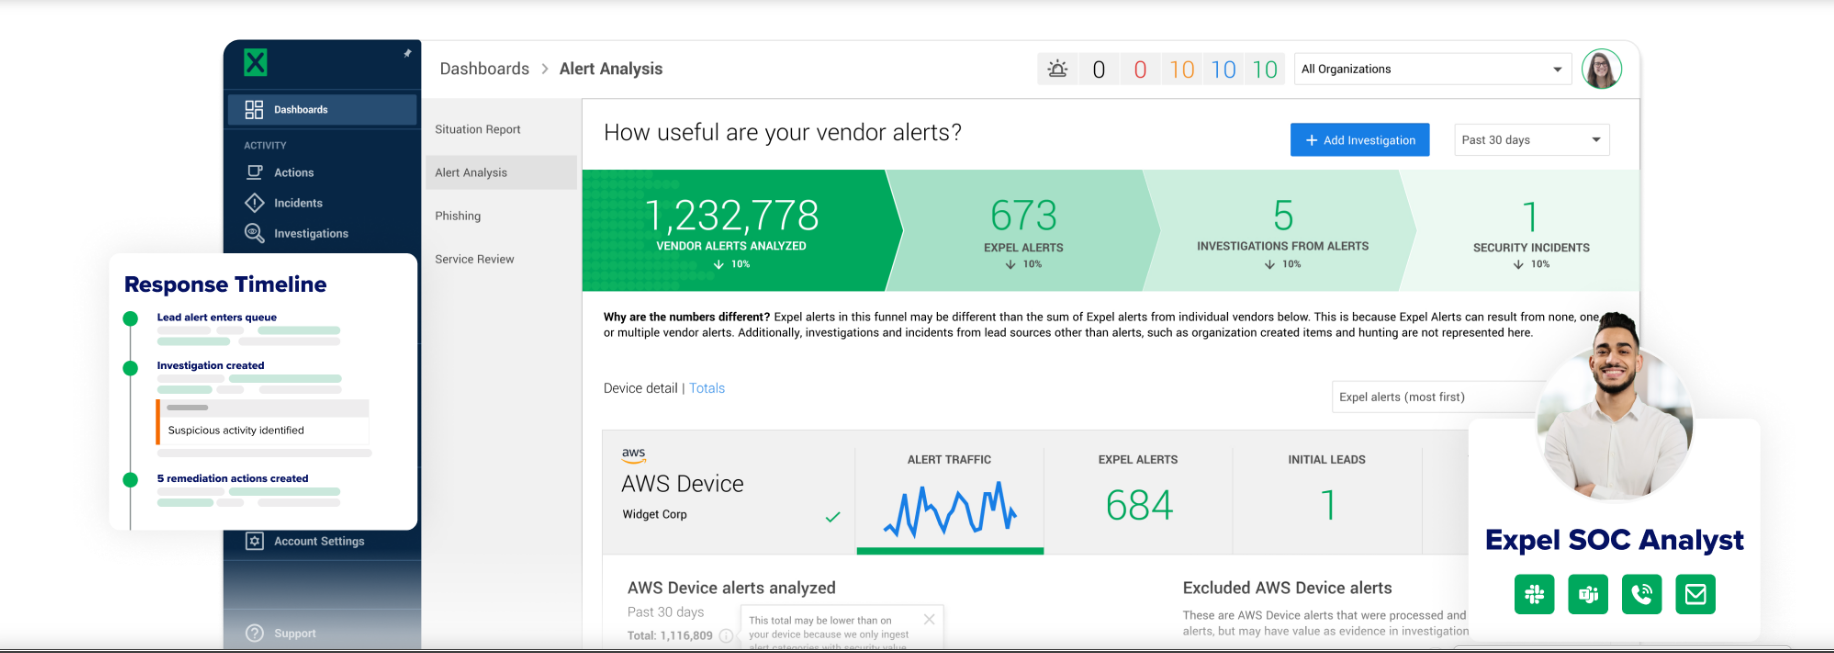Click the info icon next to Total
Screen dimensions: 1834x653
[726, 636]
